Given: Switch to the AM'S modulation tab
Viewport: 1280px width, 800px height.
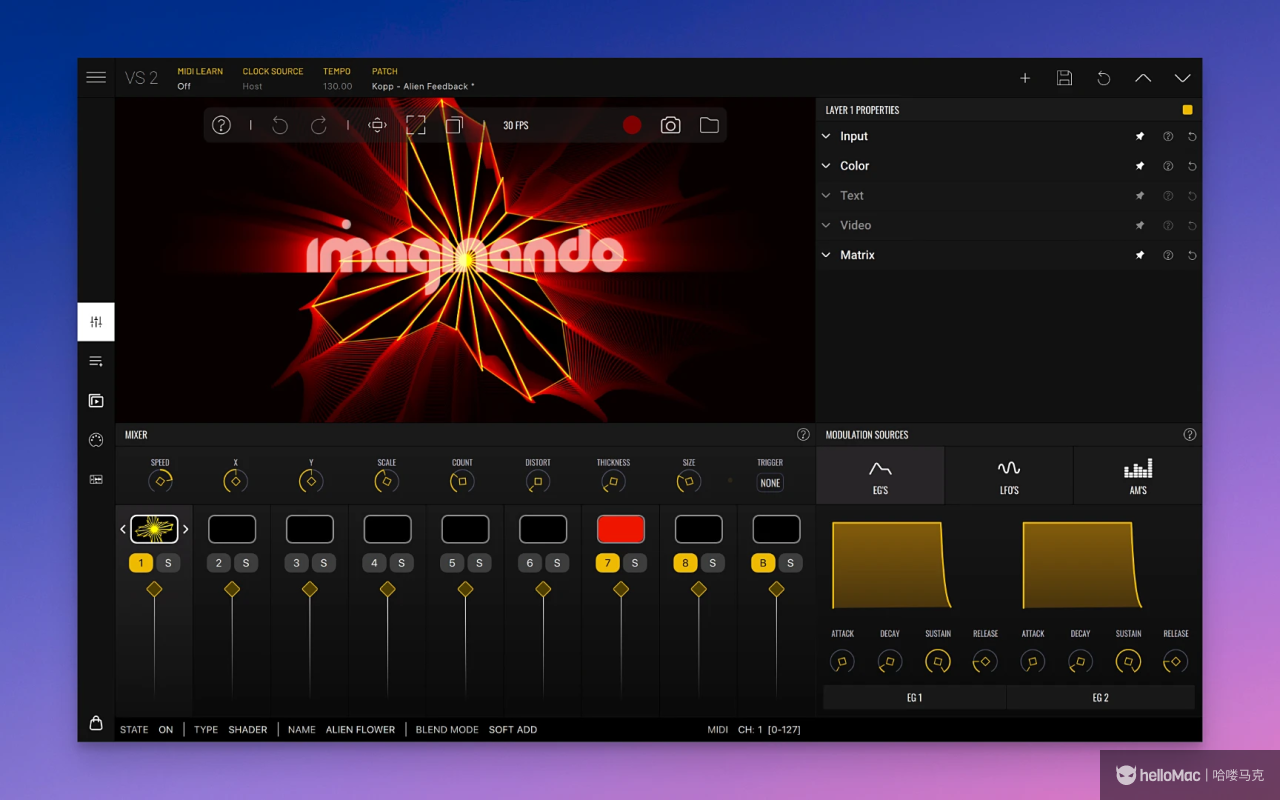Looking at the screenshot, I should (1138, 475).
